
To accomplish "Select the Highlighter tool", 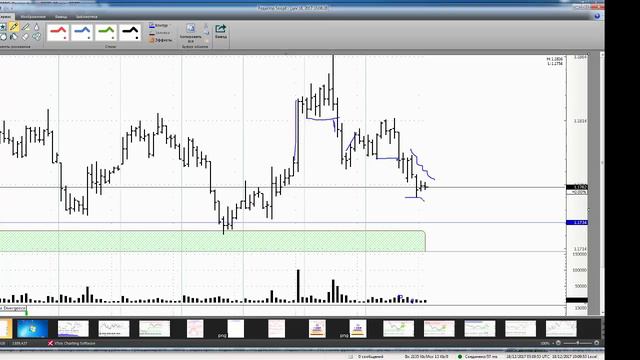I will (25, 27).
